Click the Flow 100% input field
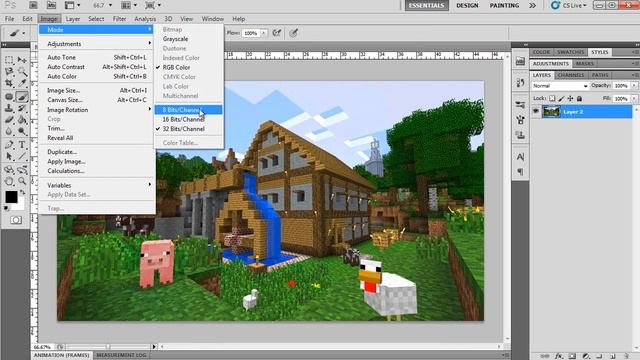 click(251, 33)
